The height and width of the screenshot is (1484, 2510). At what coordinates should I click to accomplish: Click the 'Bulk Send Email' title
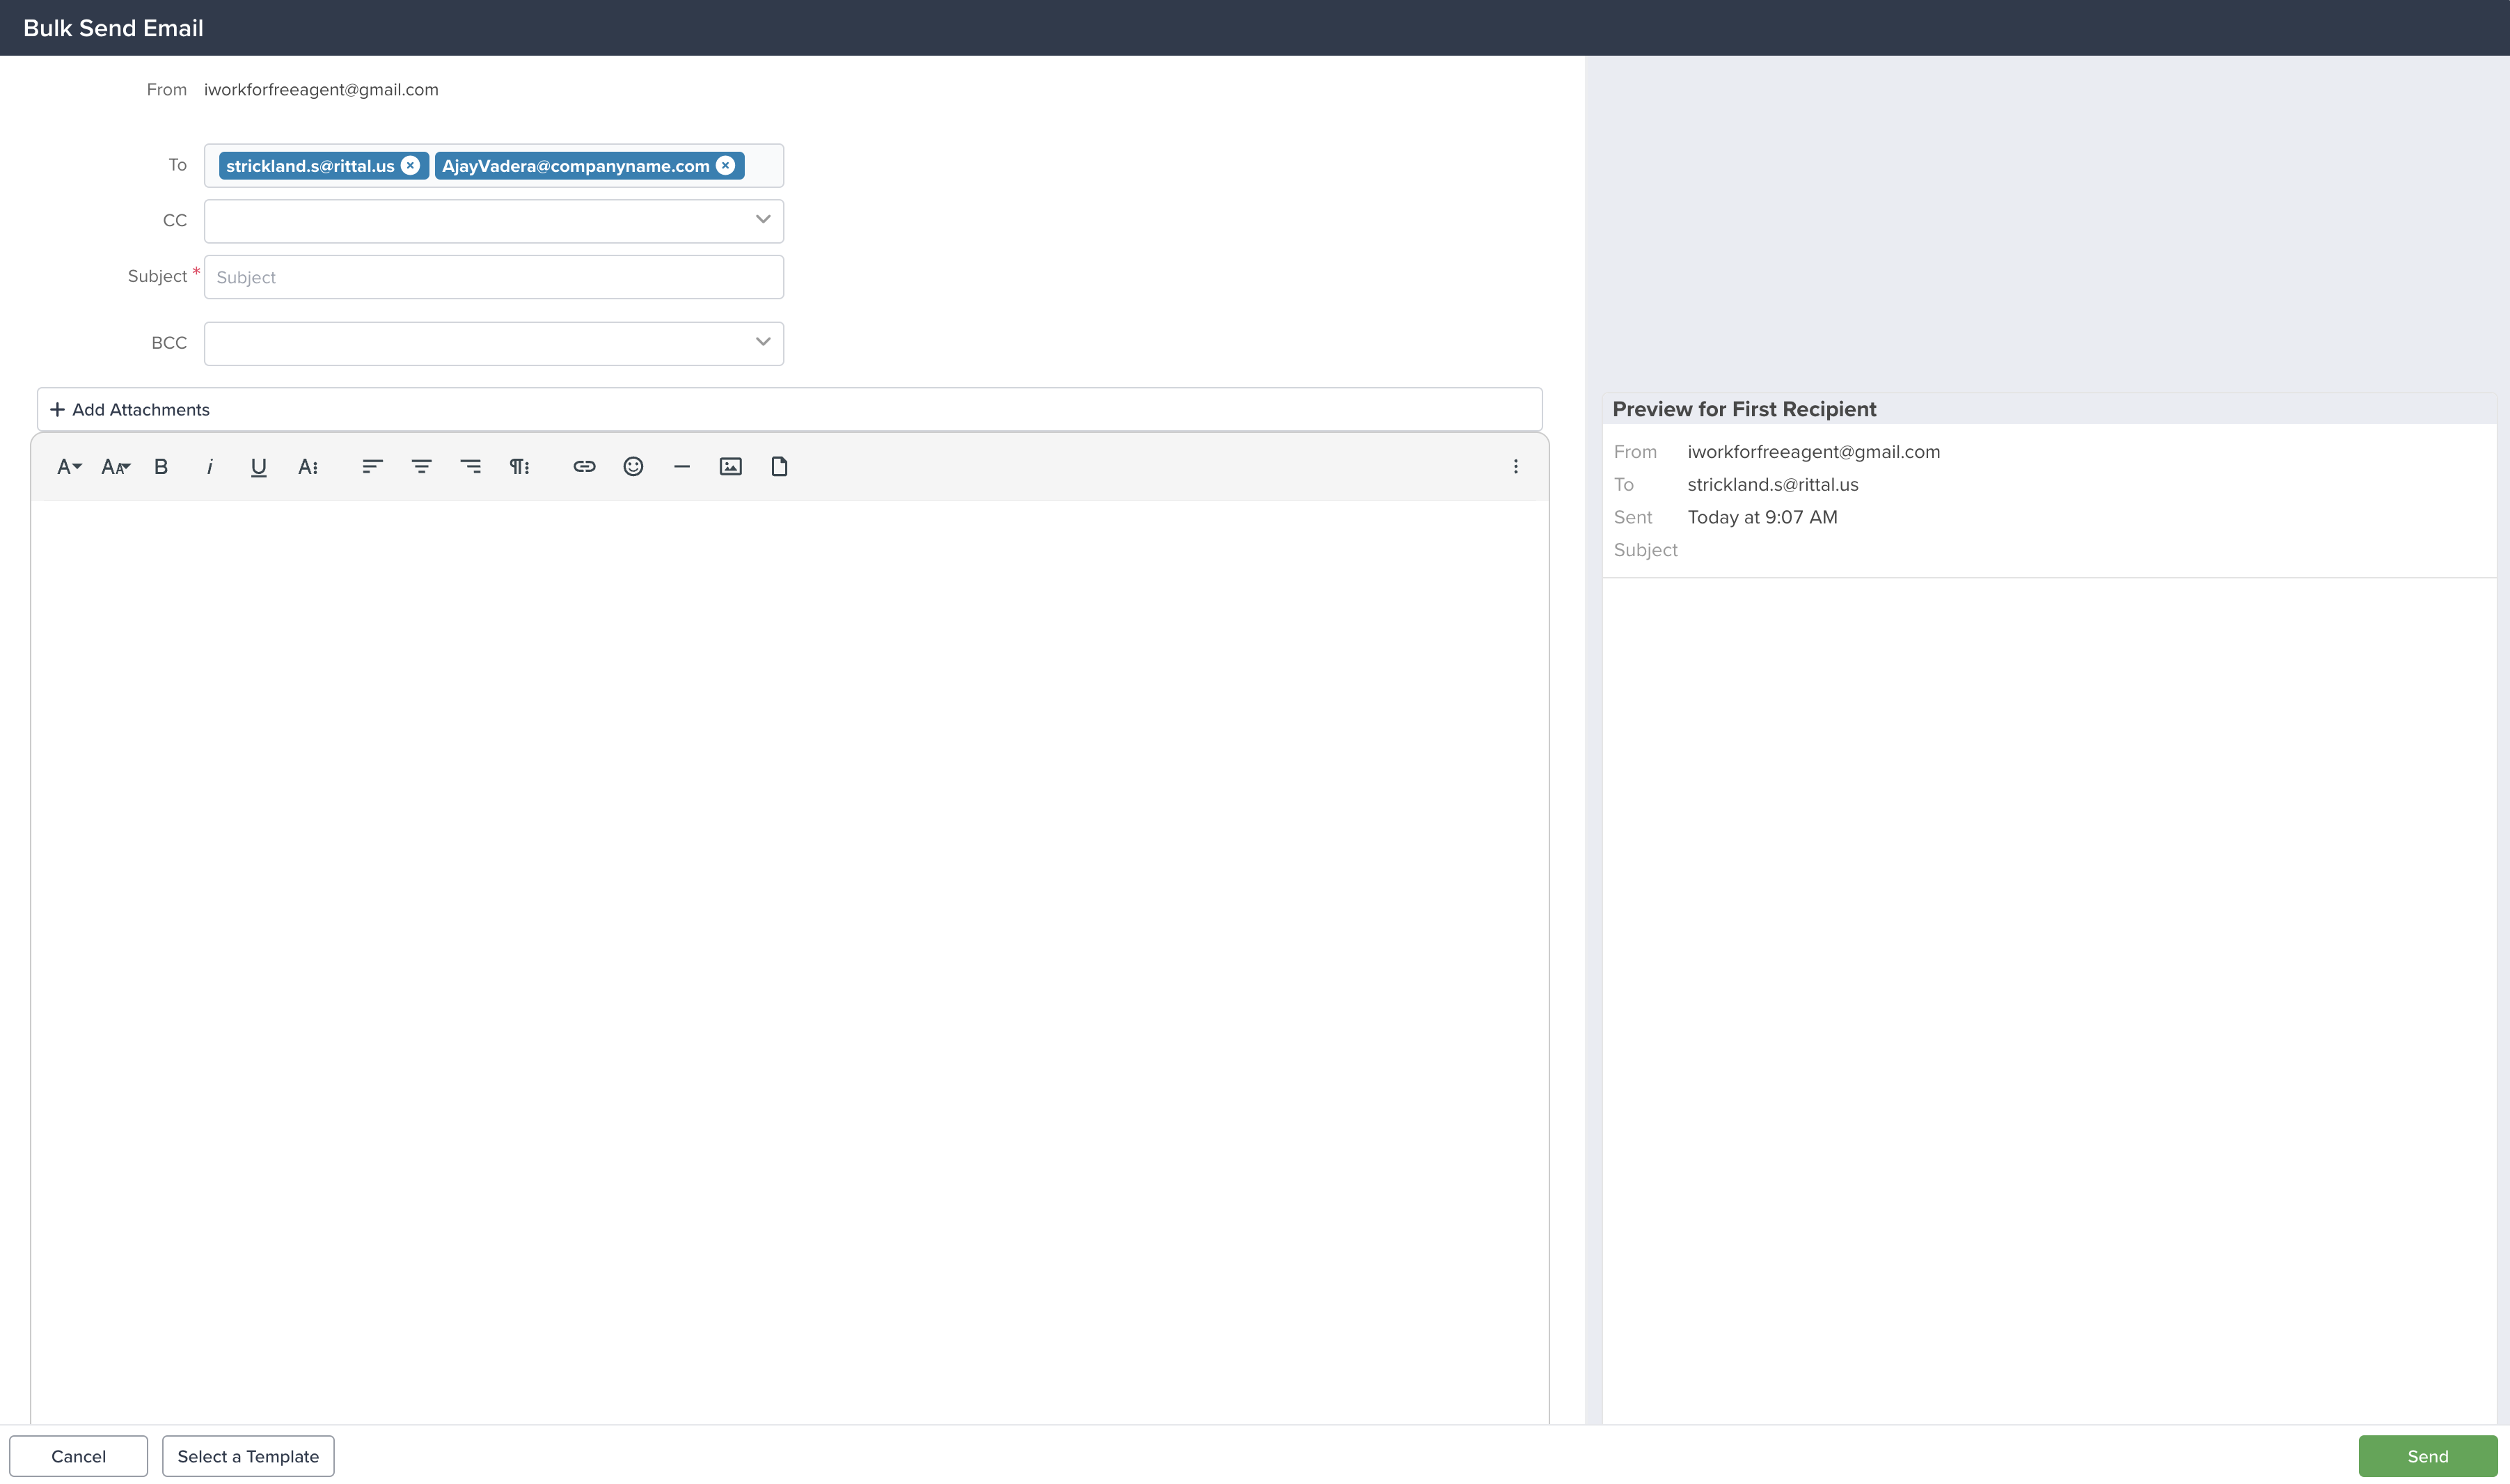click(113, 28)
